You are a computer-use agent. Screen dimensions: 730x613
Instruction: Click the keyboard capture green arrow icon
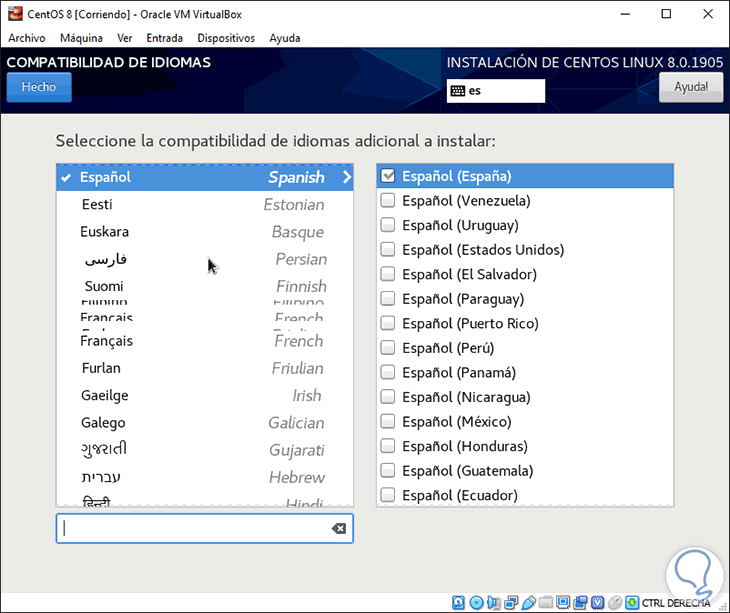pos(632,602)
